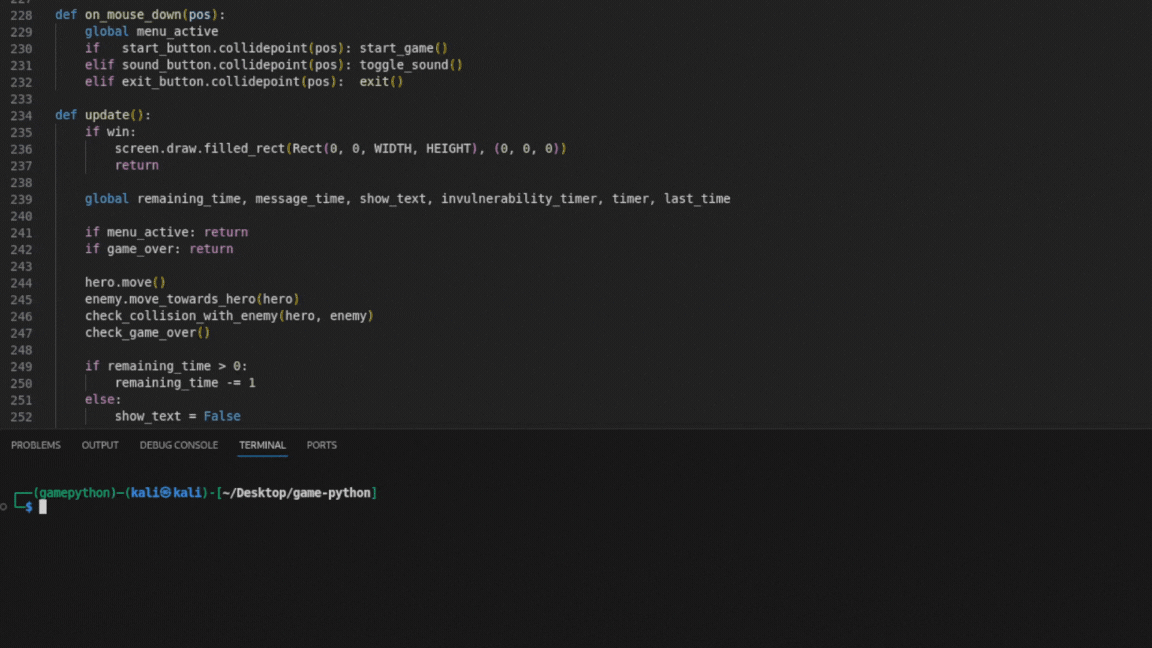The width and height of the screenshot is (1152, 648).
Task: Click line number 239 in the gutter
Action: click(21, 199)
